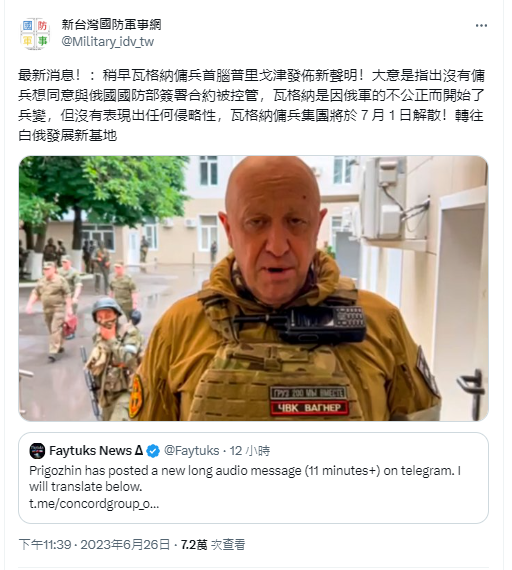Click the 下午11:39 tweet timestamp
The image size is (512, 570).
[45, 545]
